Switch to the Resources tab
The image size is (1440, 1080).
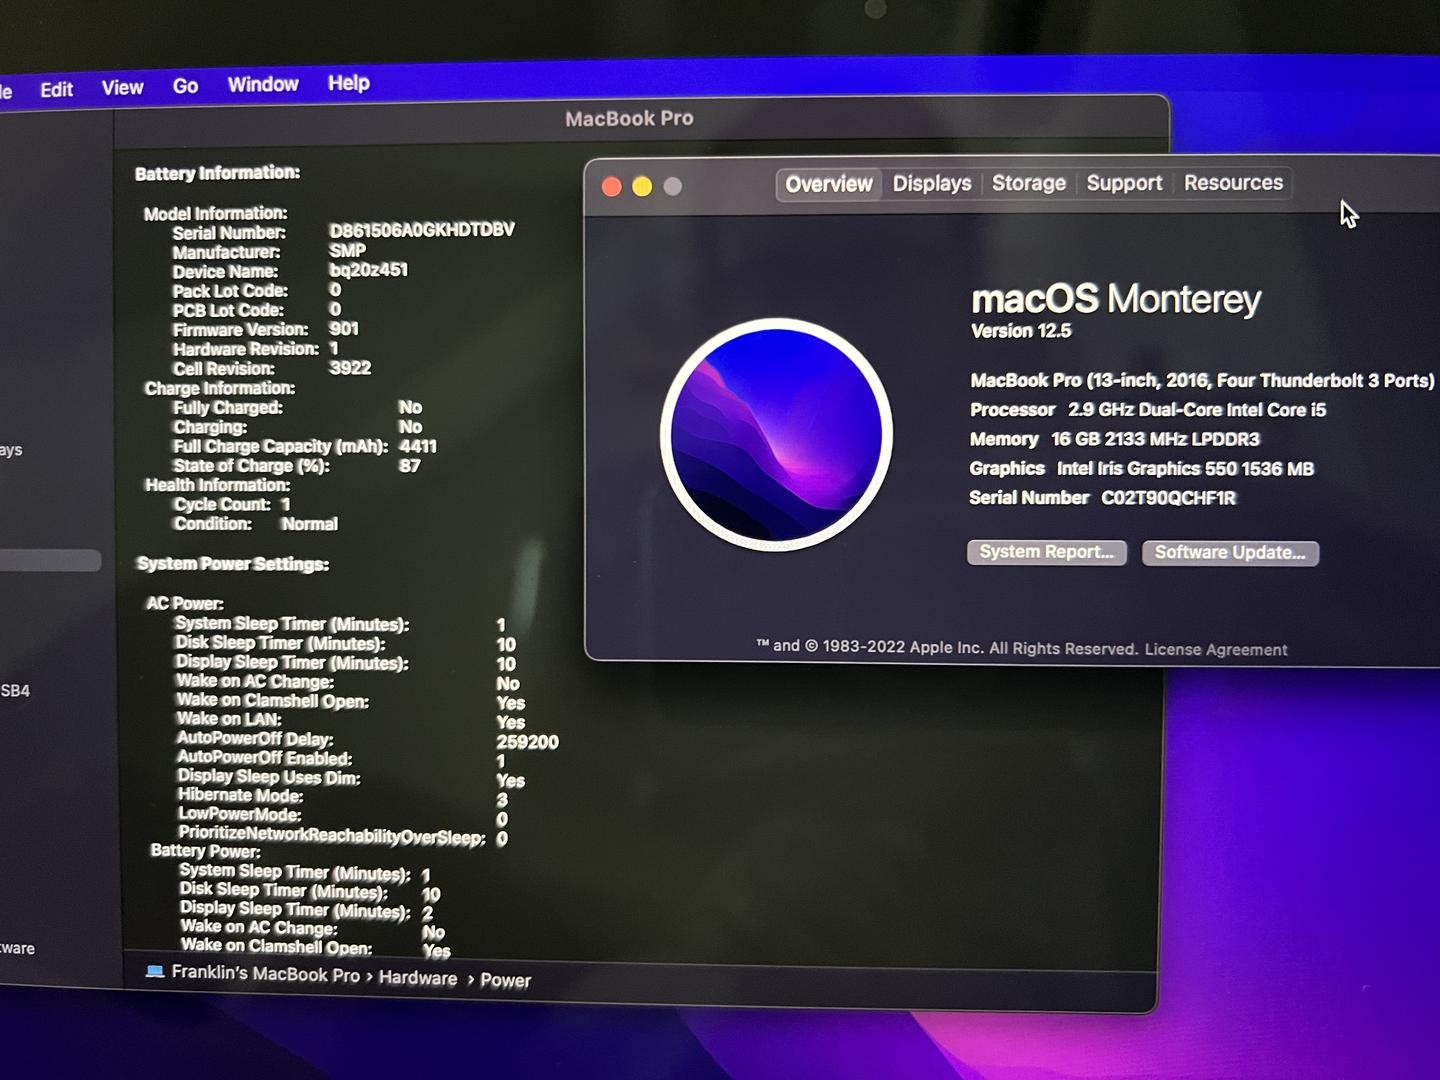tap(1233, 182)
